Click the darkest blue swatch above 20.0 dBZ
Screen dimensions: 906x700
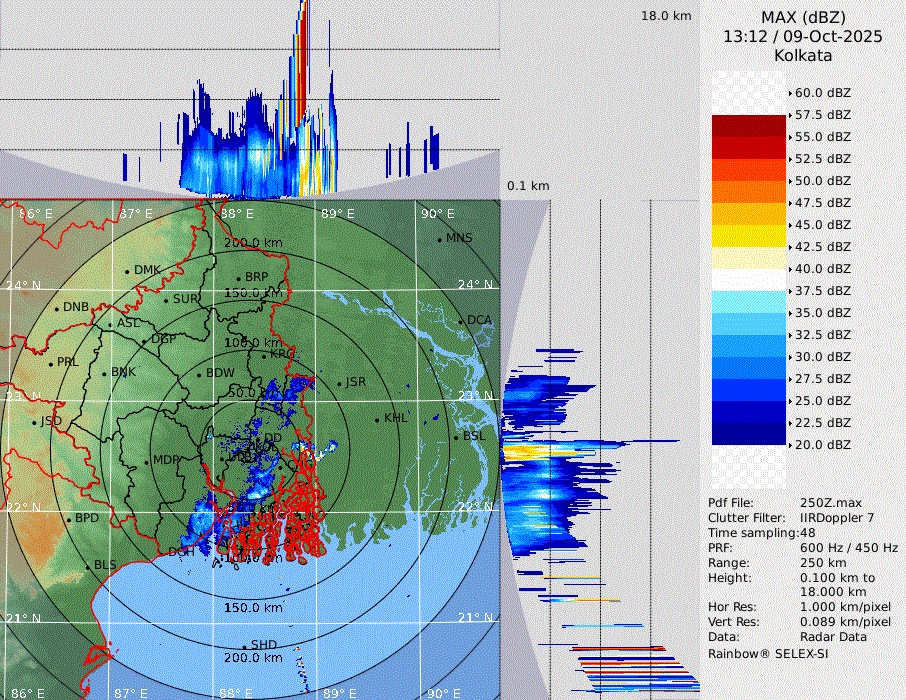click(x=748, y=434)
